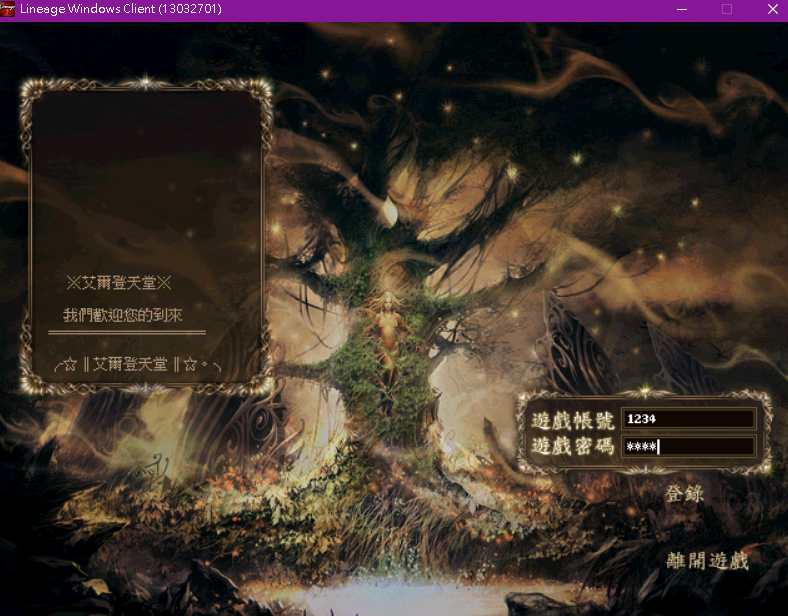Click the 遊戲密碼 label
The height and width of the screenshot is (616, 788).
tap(572, 446)
